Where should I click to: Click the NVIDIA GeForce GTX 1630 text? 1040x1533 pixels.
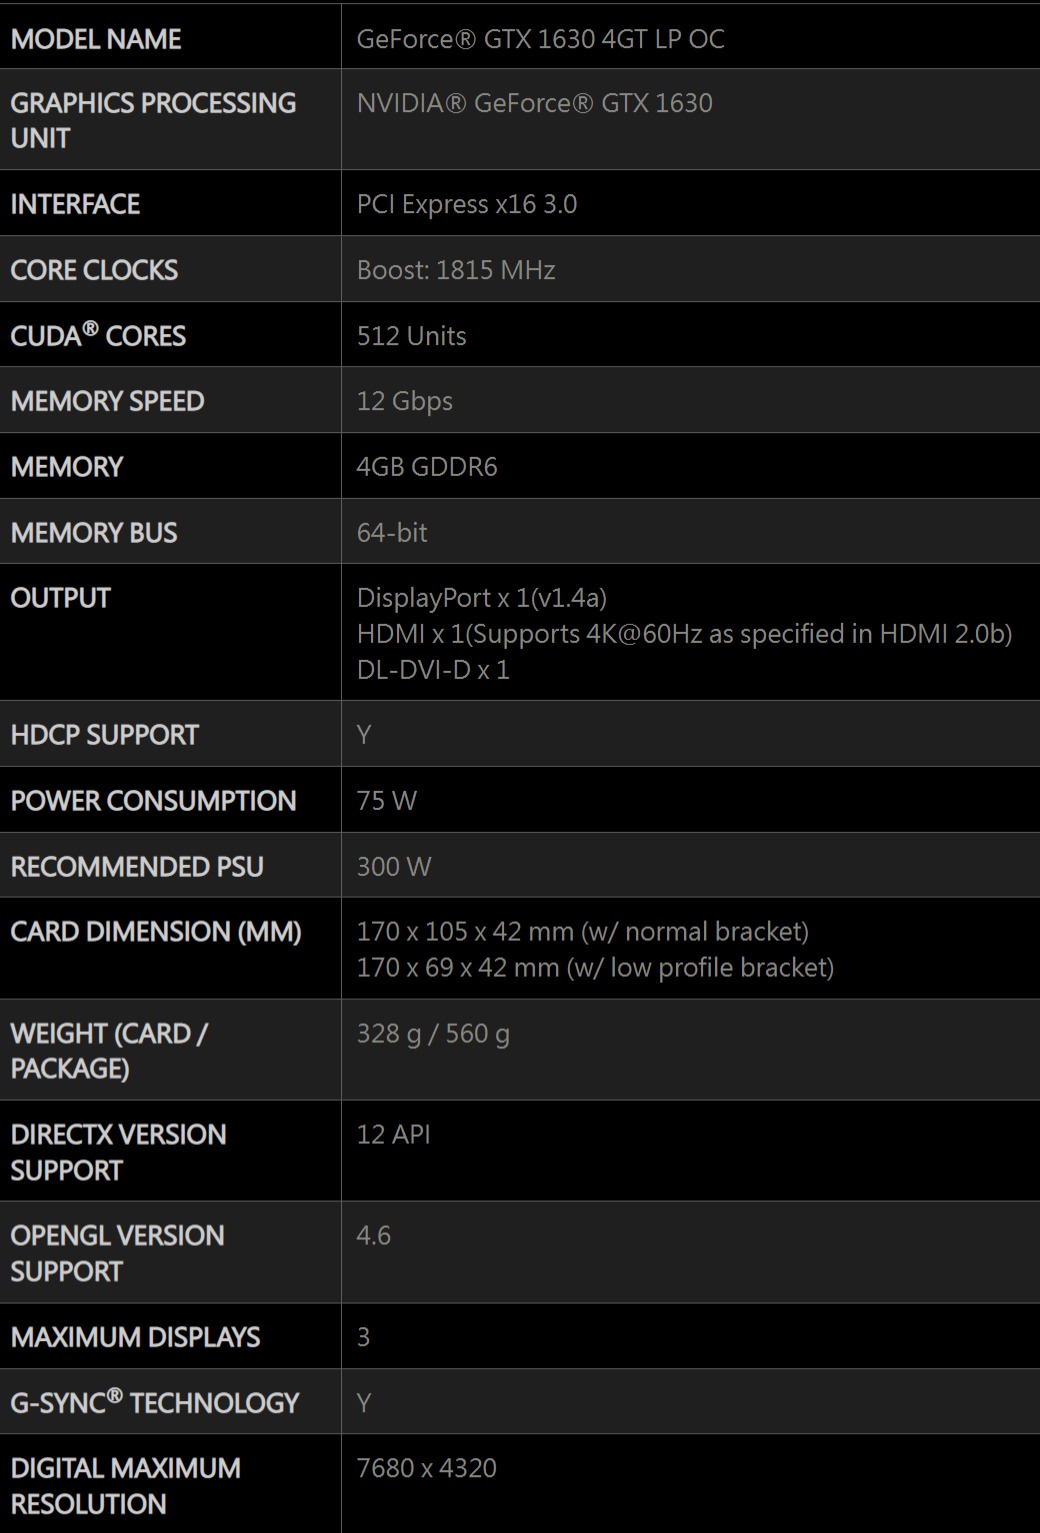pyautogui.click(x=534, y=103)
